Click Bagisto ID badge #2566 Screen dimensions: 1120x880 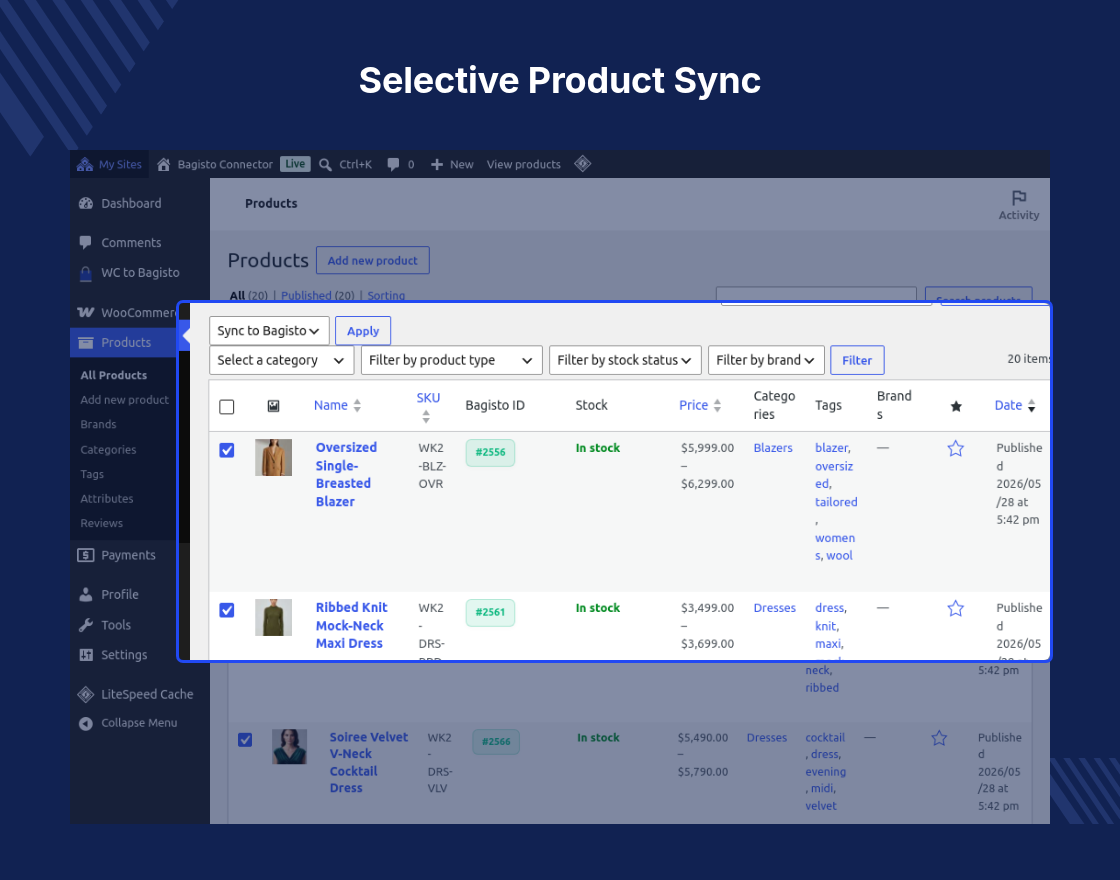point(496,741)
